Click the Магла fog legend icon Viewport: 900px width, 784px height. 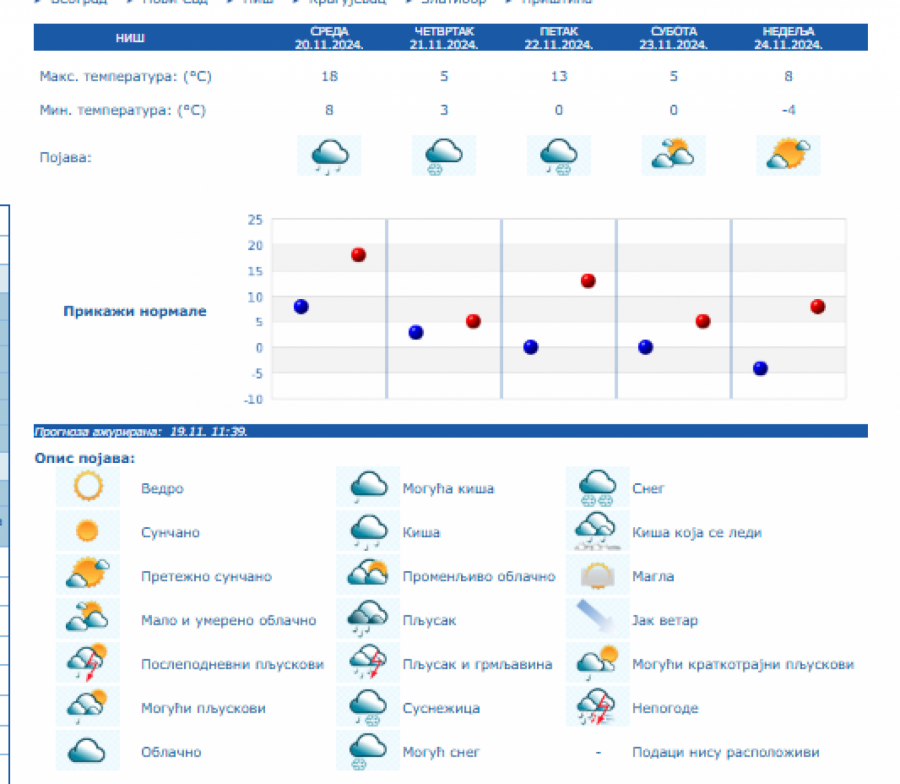(x=597, y=576)
